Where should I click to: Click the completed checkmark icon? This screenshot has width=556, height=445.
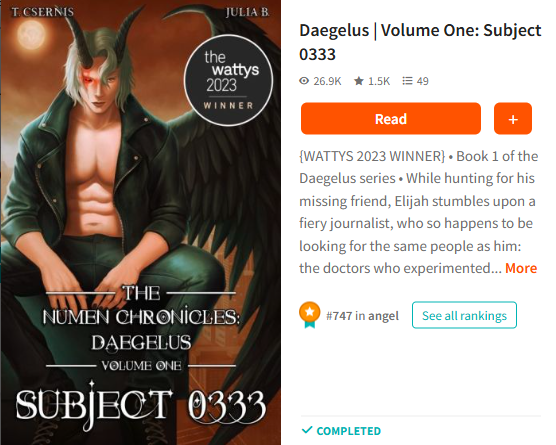tap(307, 430)
